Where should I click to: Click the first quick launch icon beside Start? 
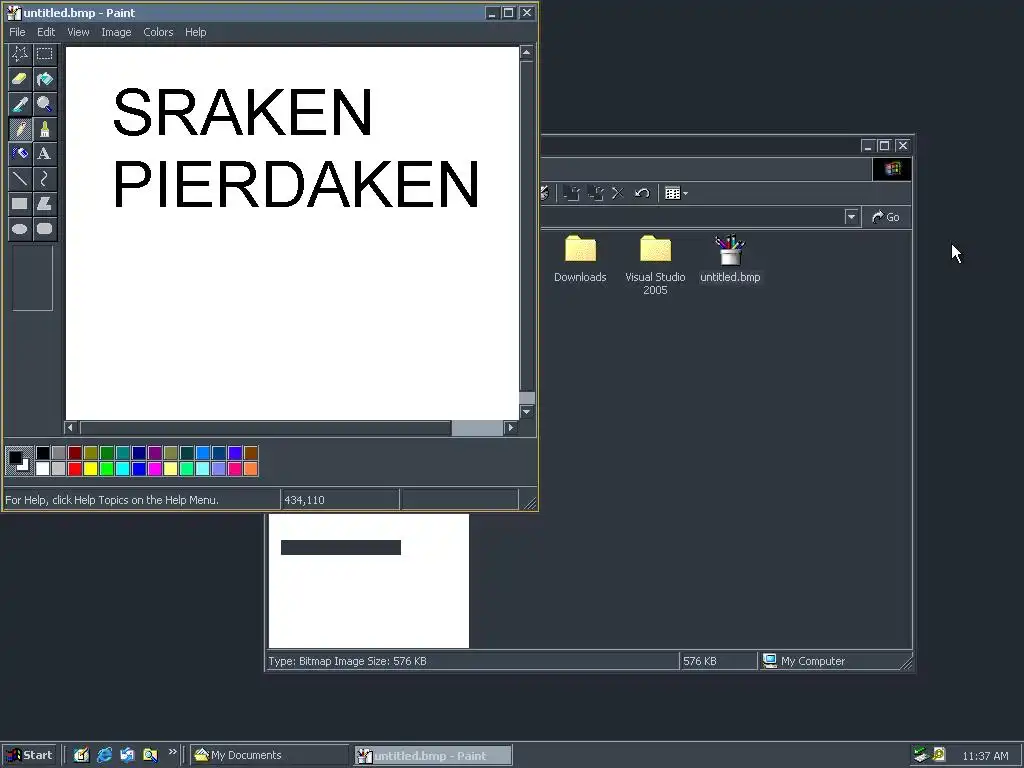81,755
